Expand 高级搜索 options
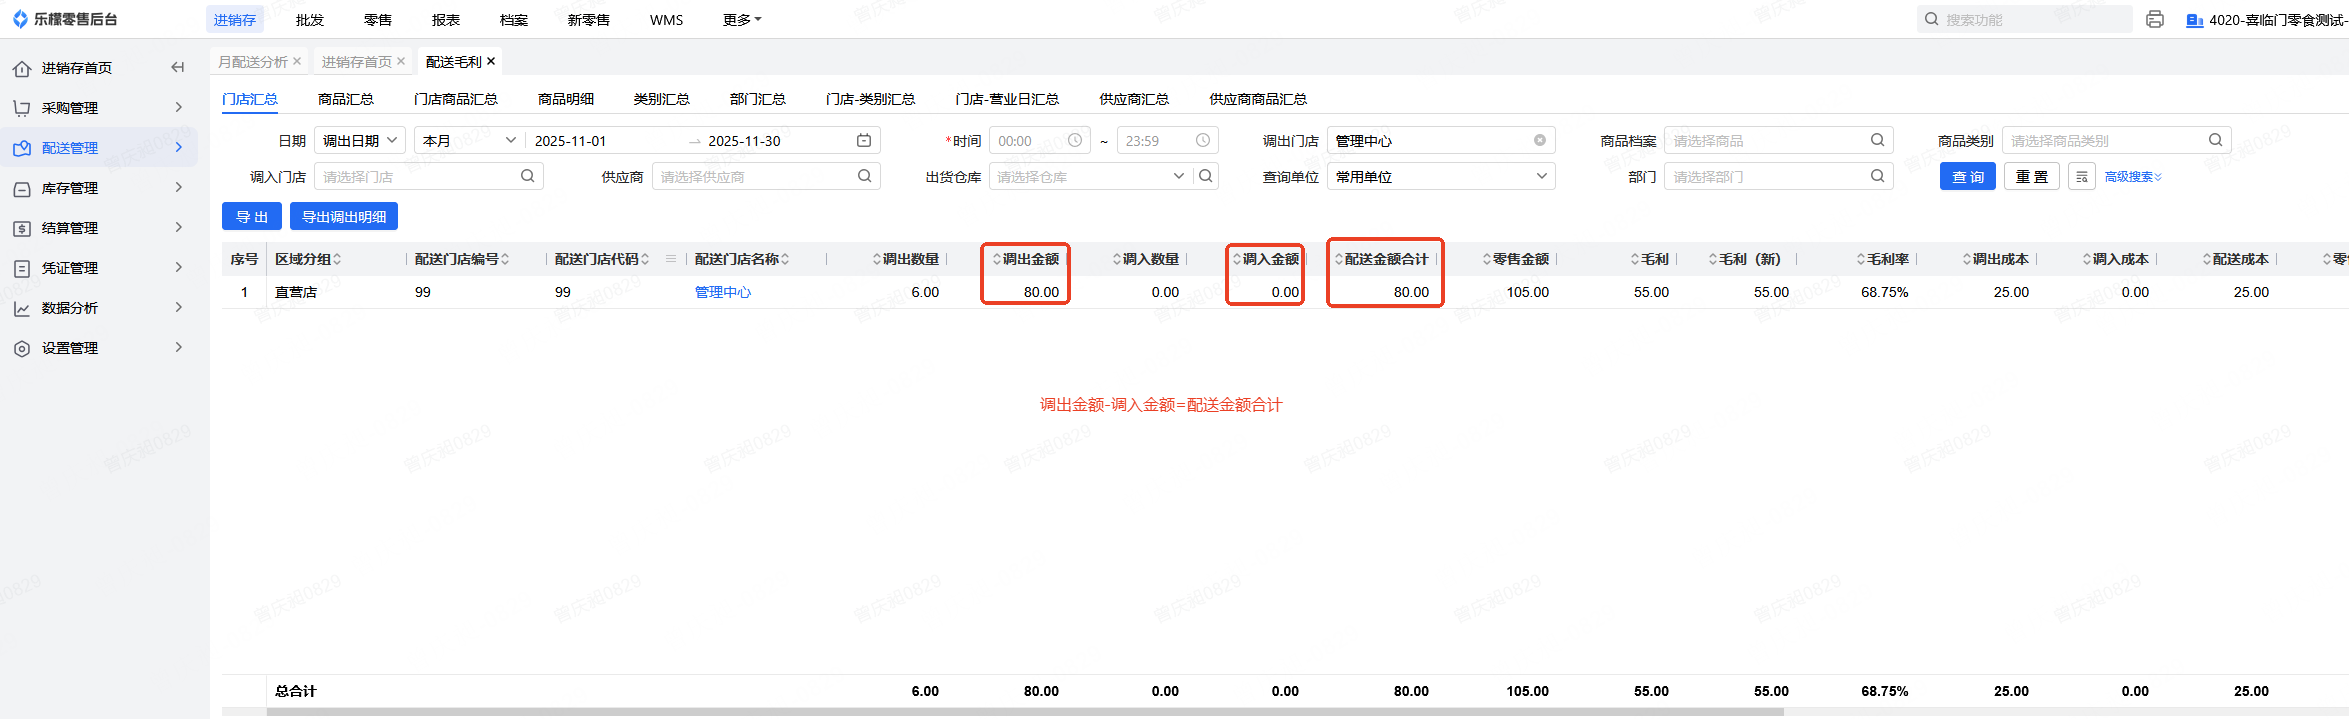 click(x=2133, y=177)
